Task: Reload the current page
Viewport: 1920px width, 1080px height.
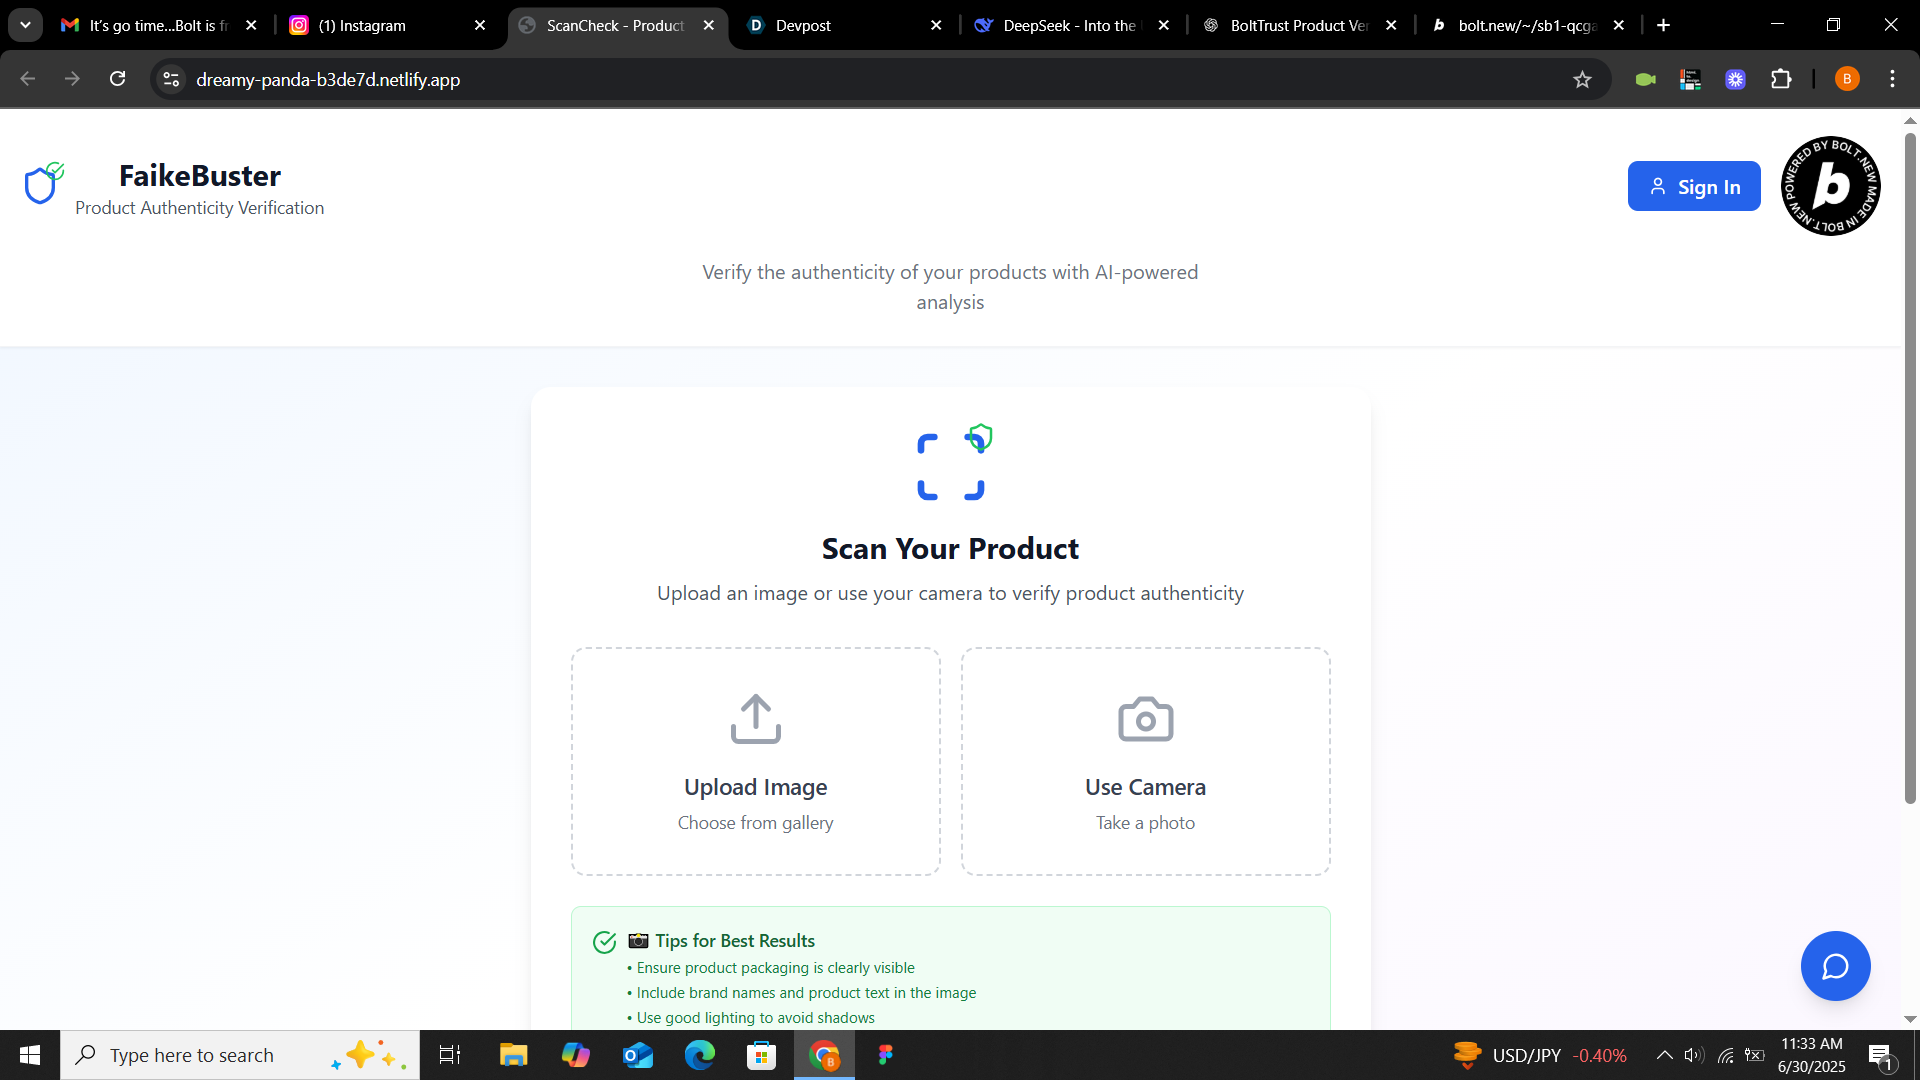Action: tap(118, 79)
